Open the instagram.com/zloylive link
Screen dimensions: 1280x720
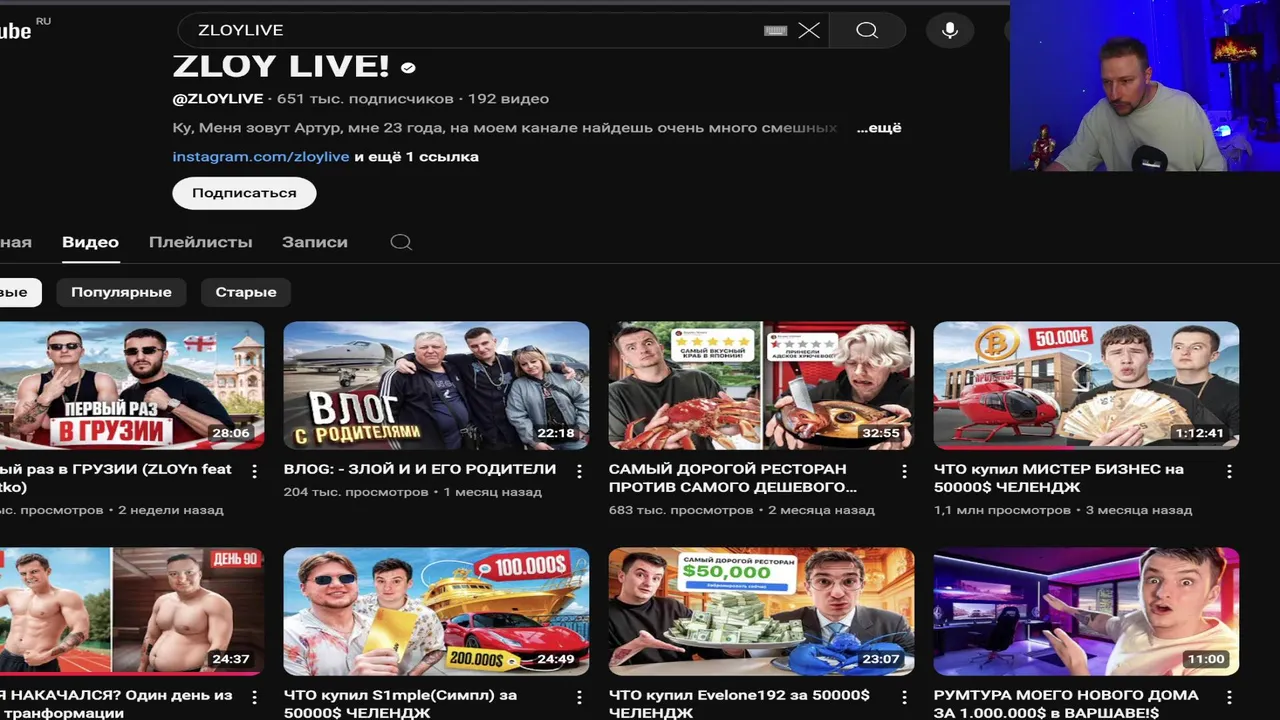click(x=261, y=157)
